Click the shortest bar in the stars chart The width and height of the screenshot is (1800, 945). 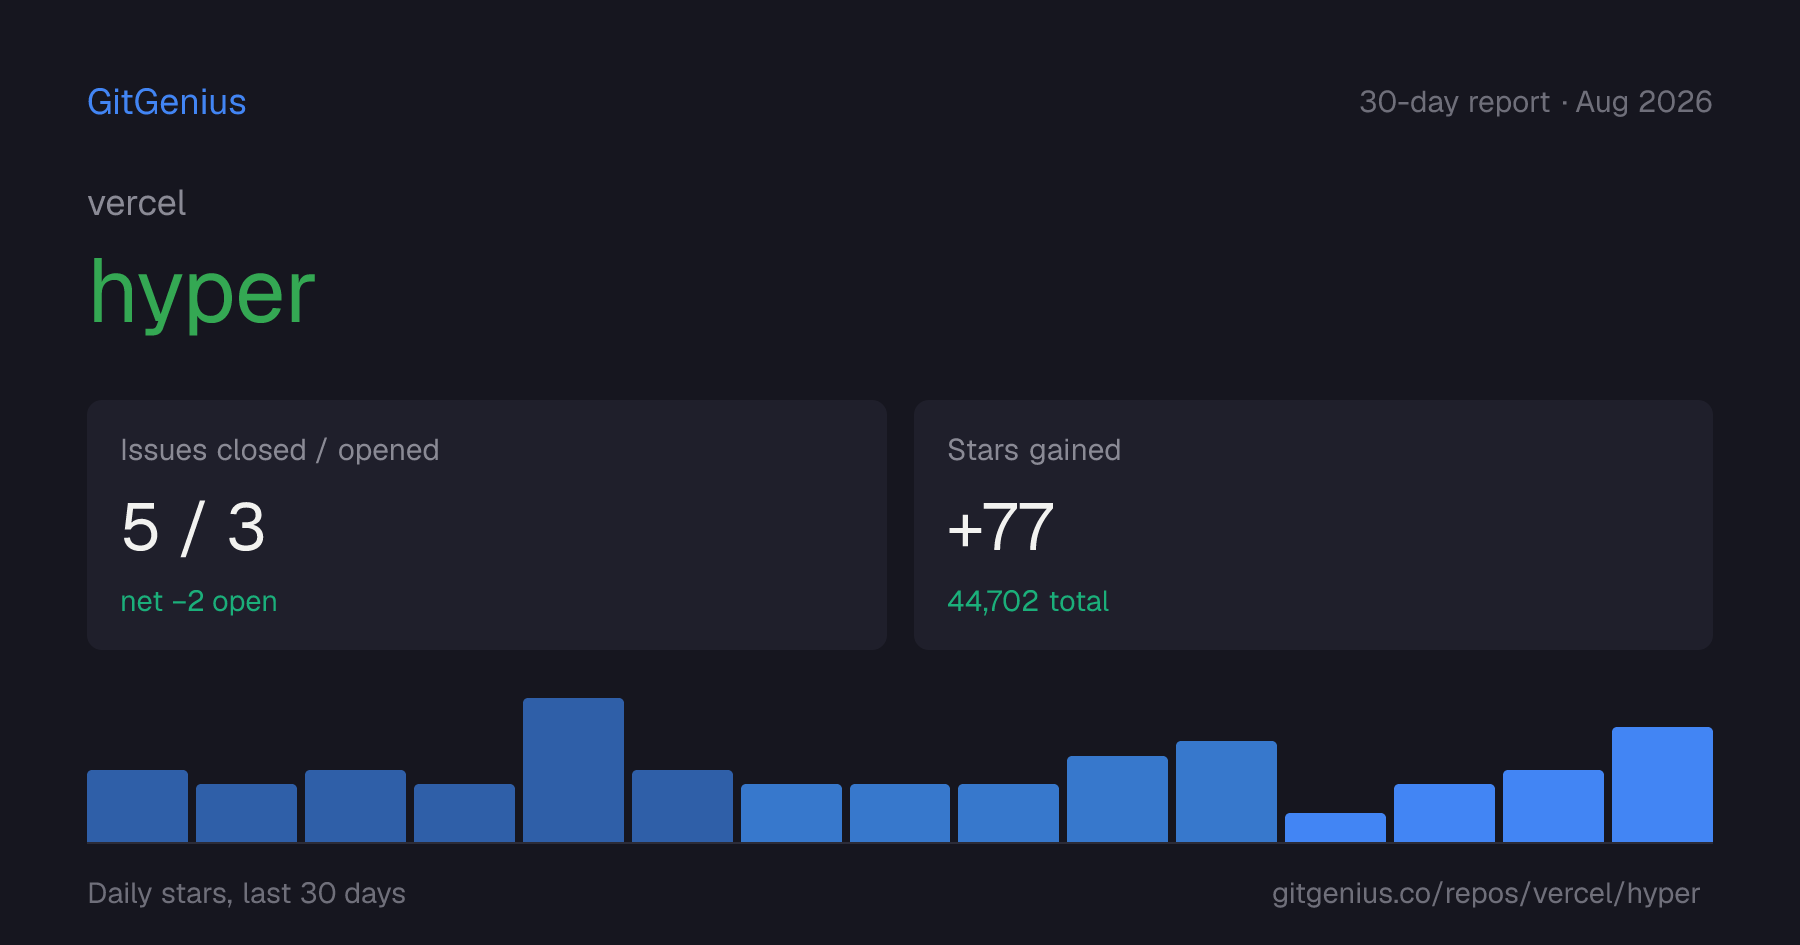[x=1335, y=828]
